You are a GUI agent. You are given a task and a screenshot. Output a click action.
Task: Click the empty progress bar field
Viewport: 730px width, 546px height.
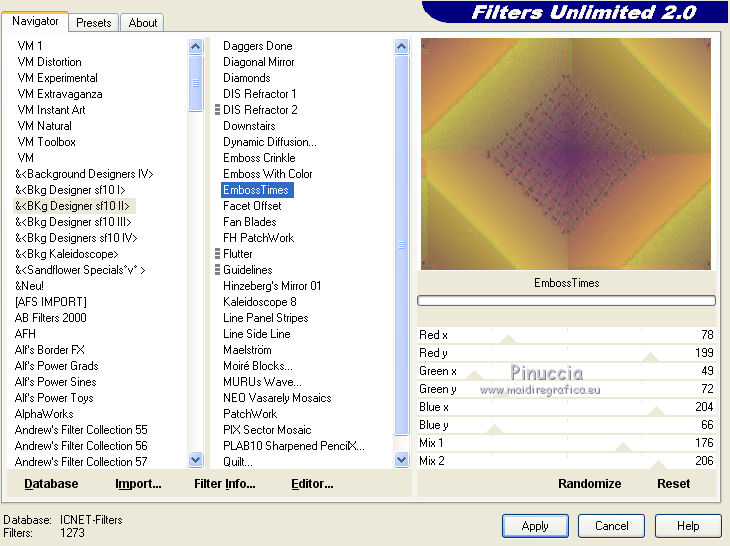[x=566, y=301]
